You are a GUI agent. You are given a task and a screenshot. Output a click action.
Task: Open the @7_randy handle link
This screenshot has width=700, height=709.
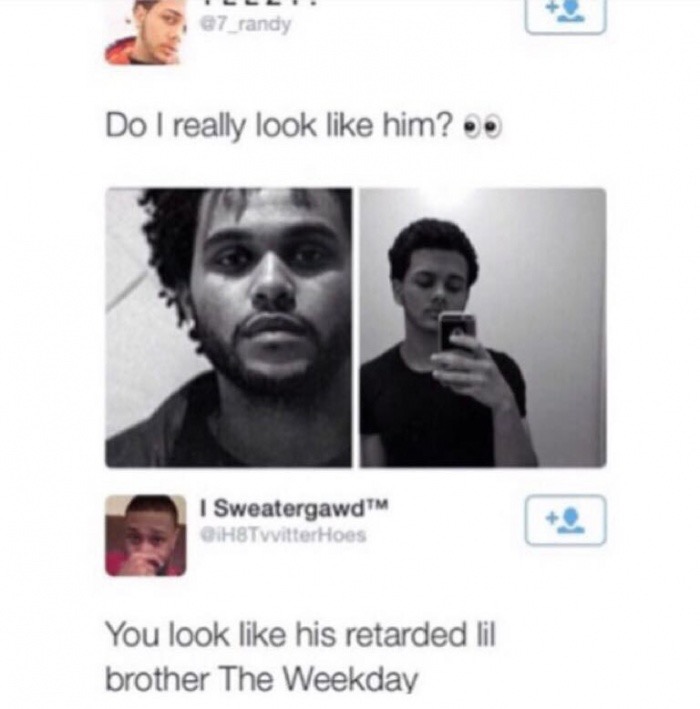(246, 24)
